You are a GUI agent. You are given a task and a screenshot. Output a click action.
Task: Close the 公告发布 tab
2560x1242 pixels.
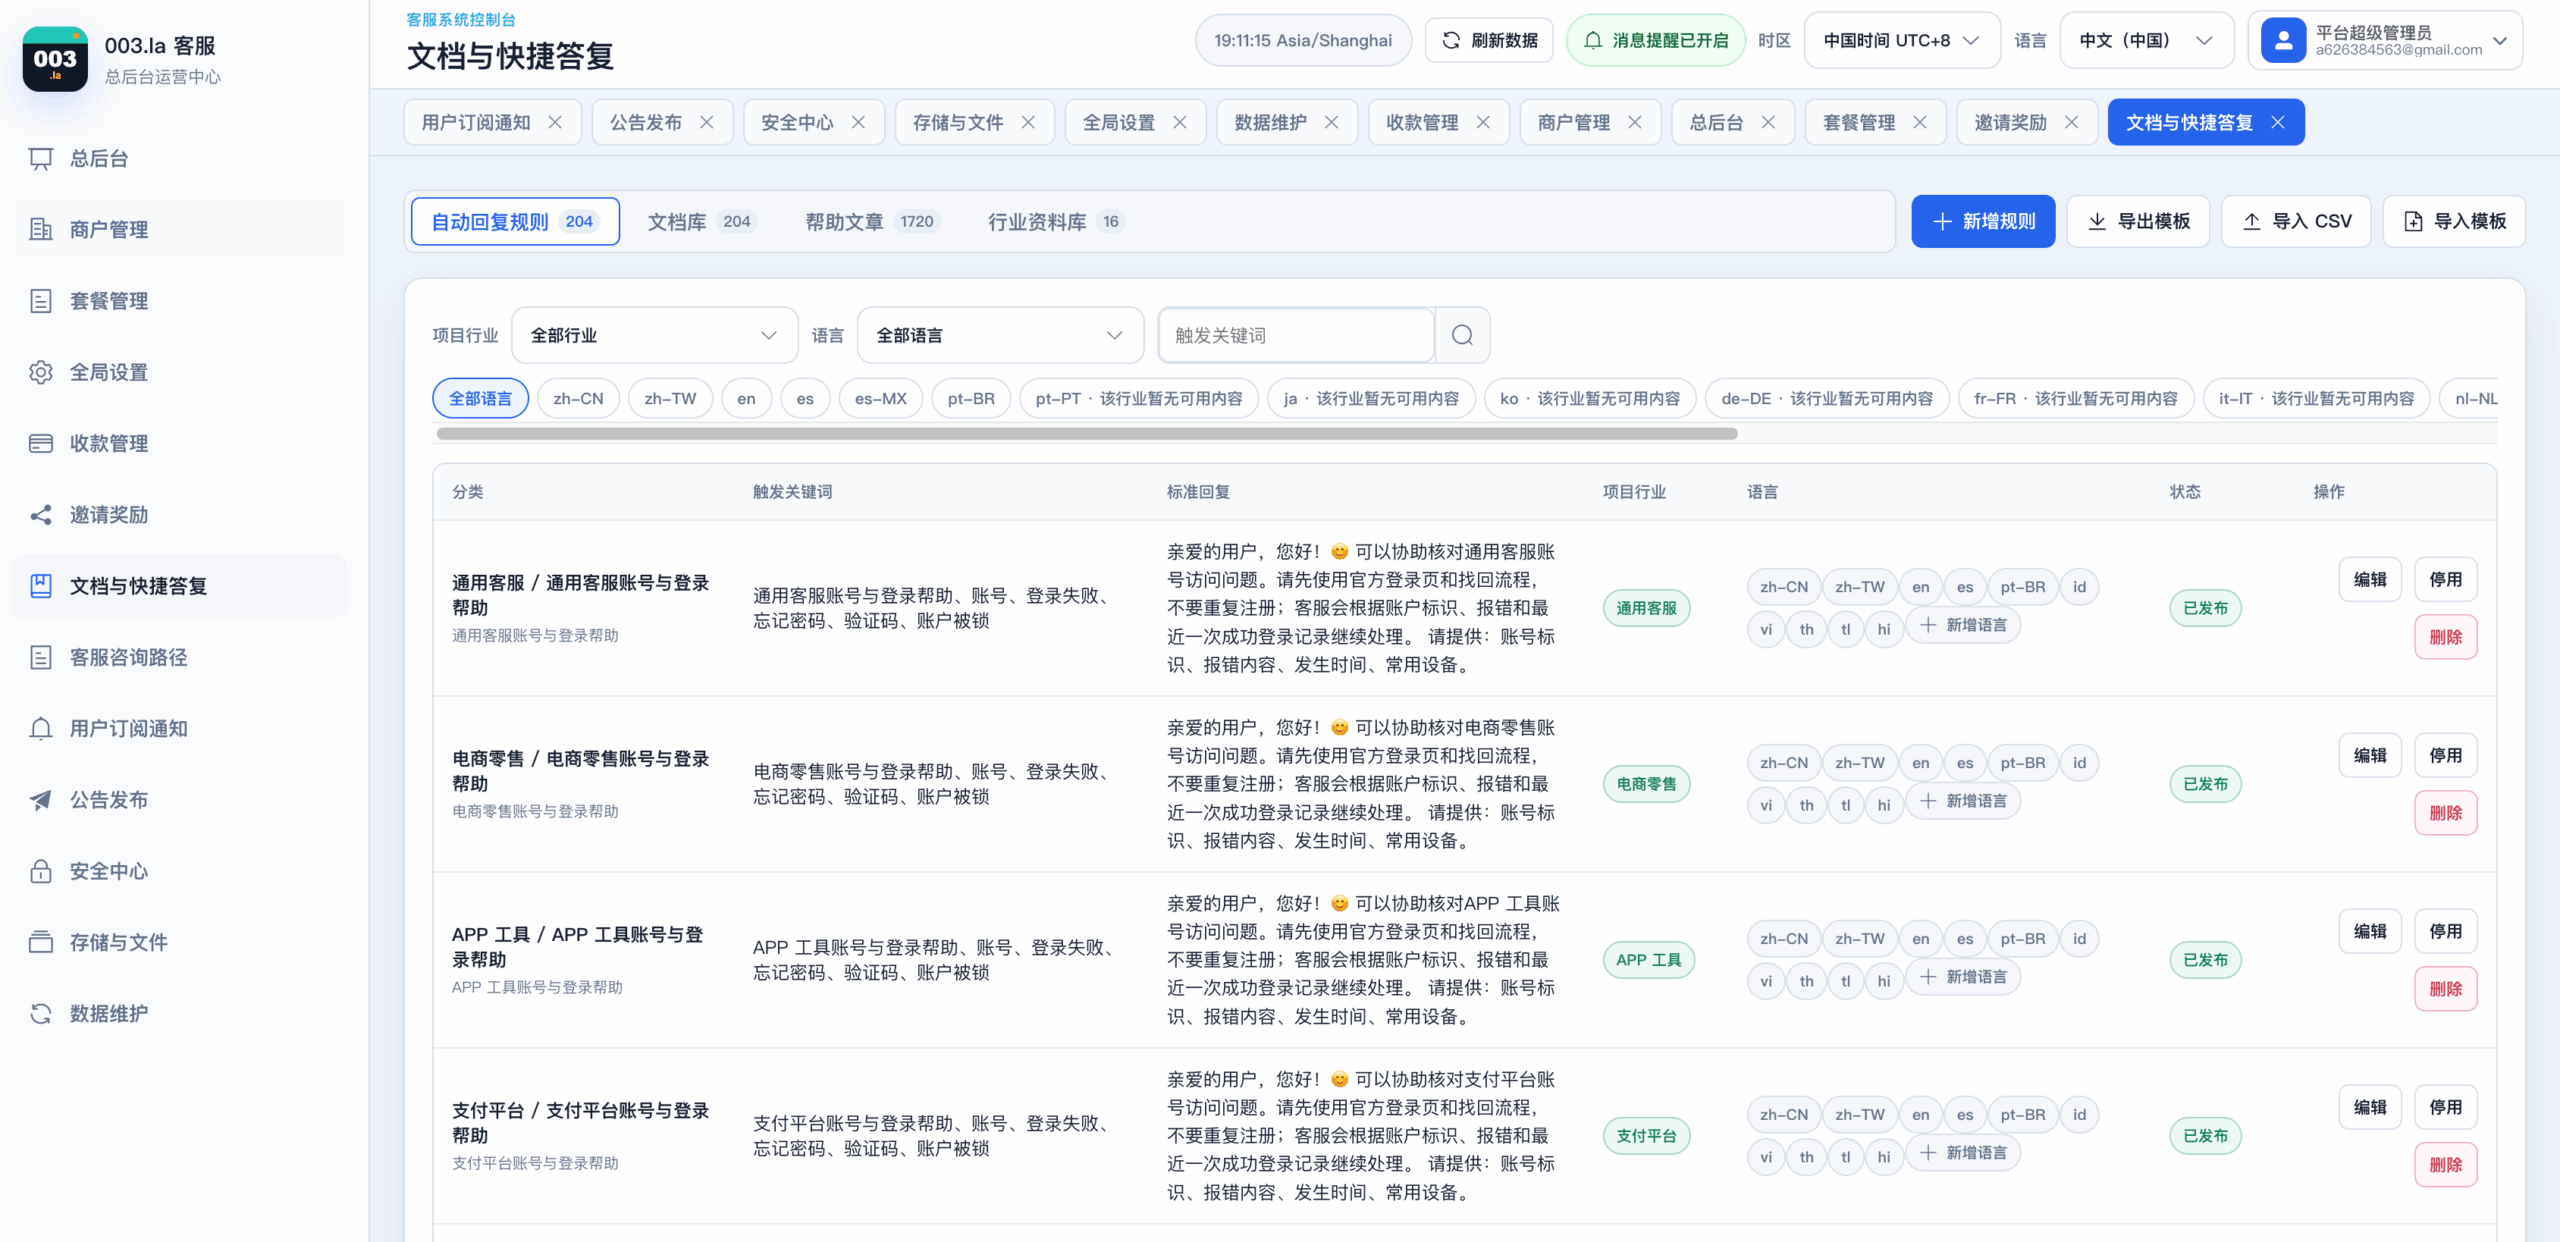pos(707,122)
